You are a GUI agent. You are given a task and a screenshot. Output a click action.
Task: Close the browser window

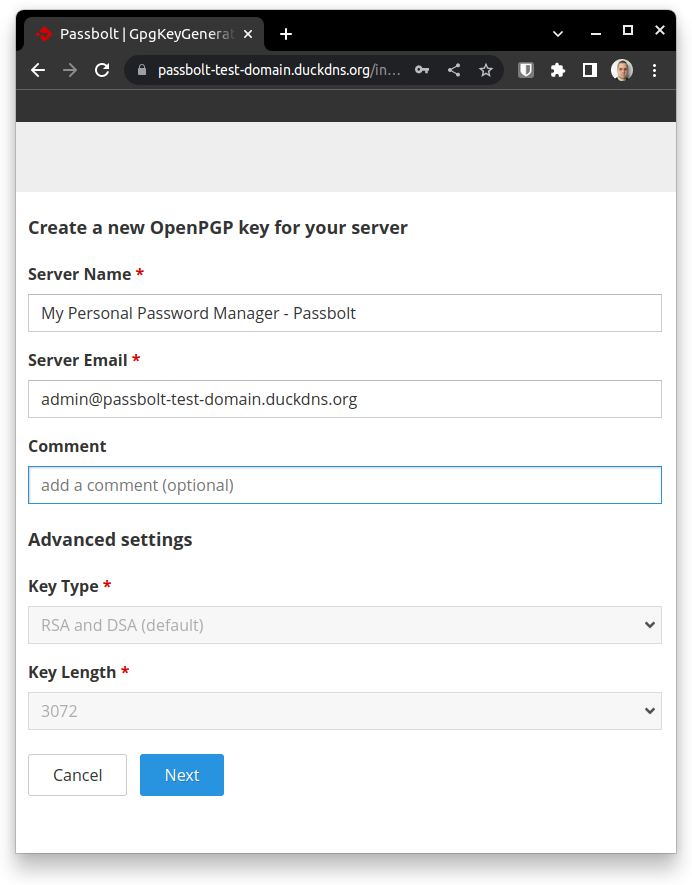click(660, 30)
